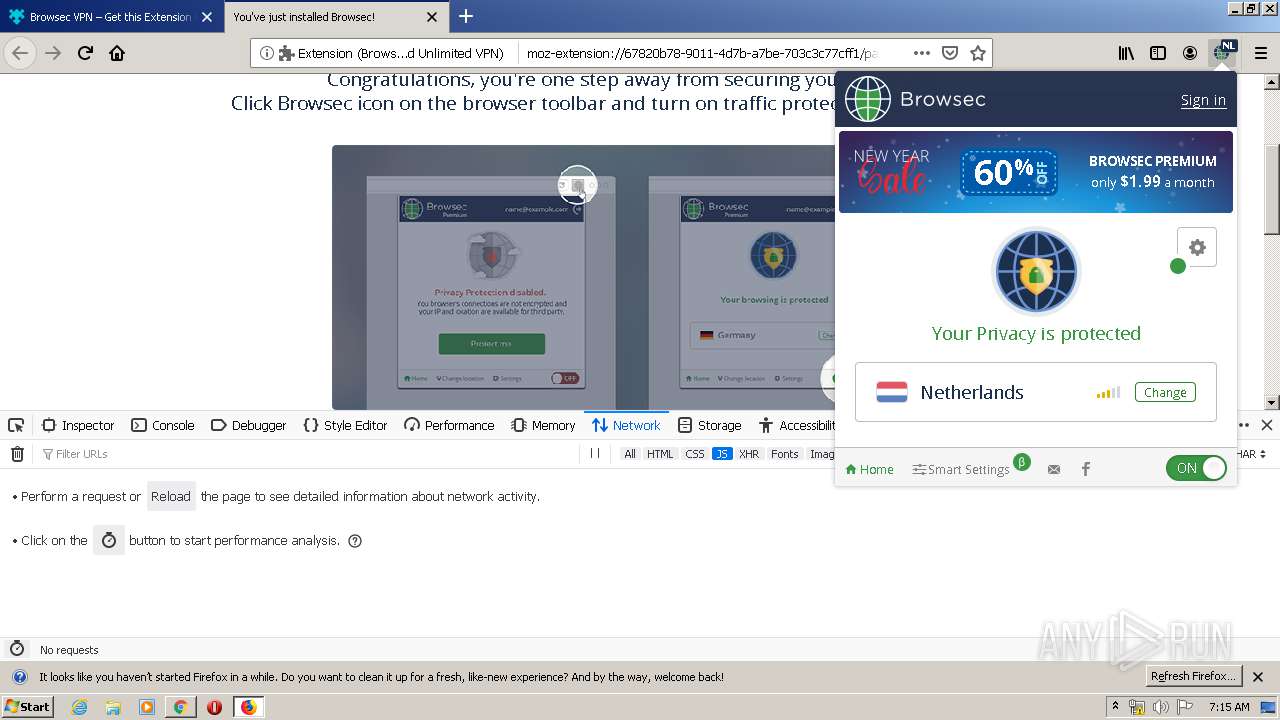Open the Windows Start menu
Image resolution: width=1280 pixels, height=720 pixels.
[27, 707]
